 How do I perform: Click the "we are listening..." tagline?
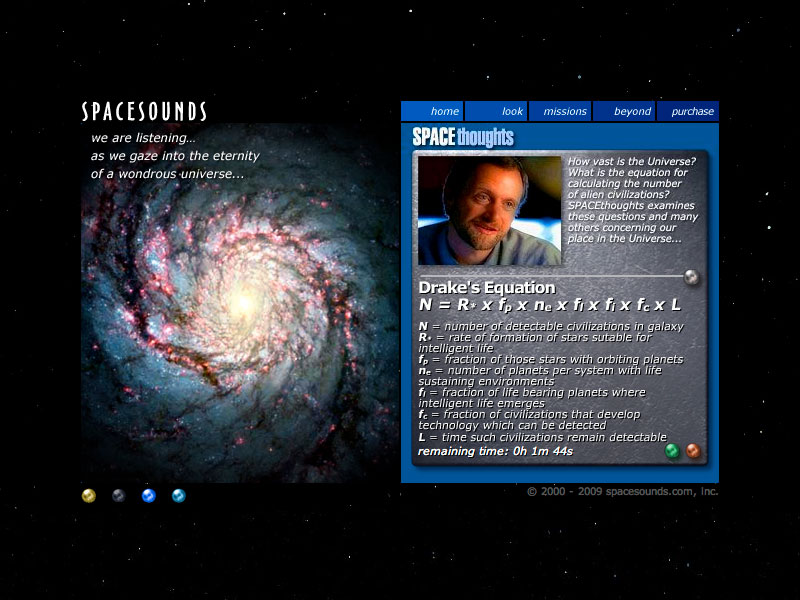click(143, 138)
